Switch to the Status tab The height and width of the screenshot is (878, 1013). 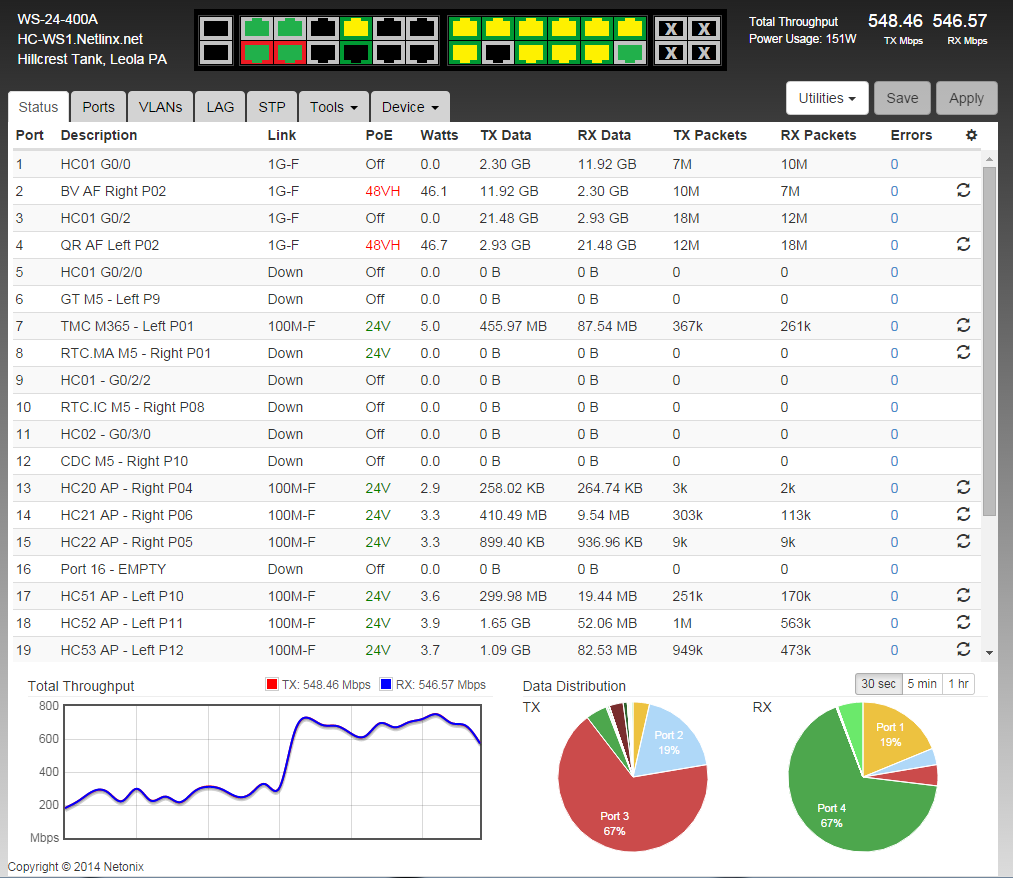(38, 107)
